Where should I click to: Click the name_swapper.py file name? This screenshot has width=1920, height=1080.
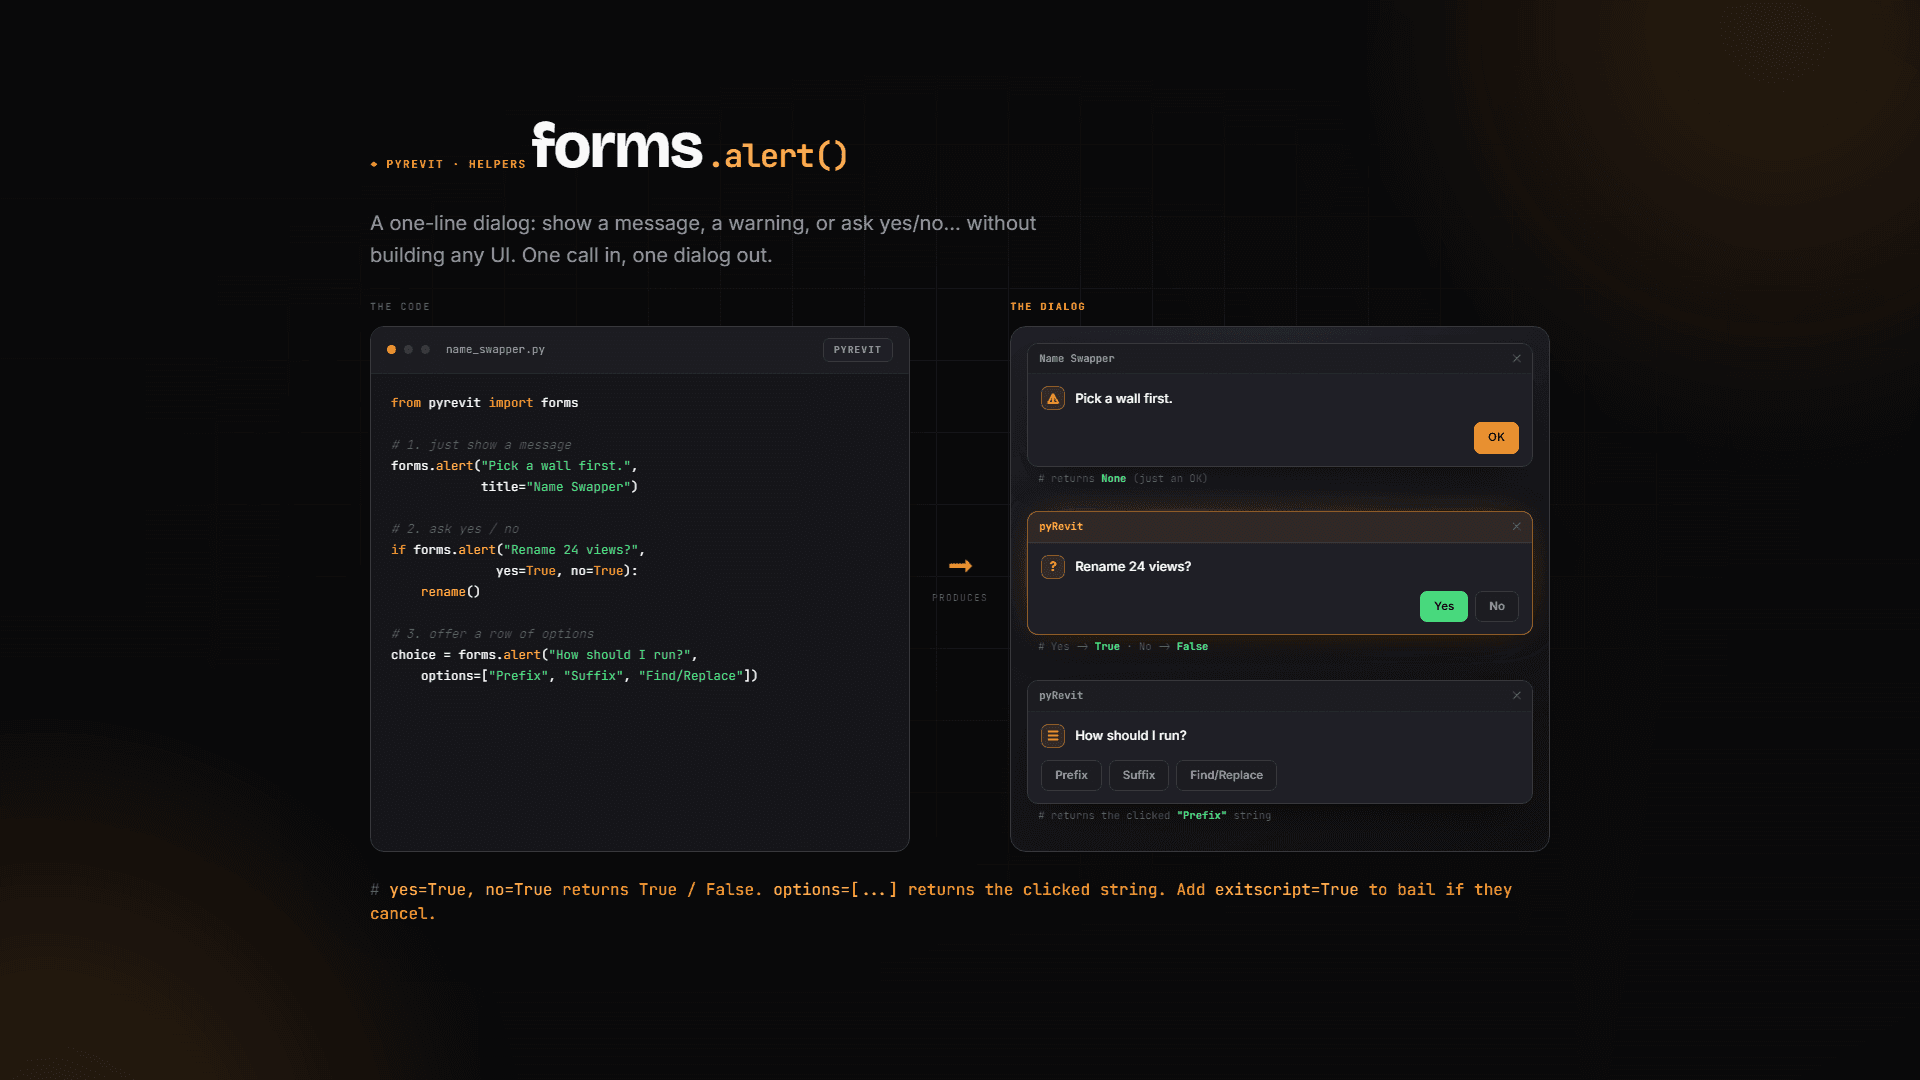[495, 349]
